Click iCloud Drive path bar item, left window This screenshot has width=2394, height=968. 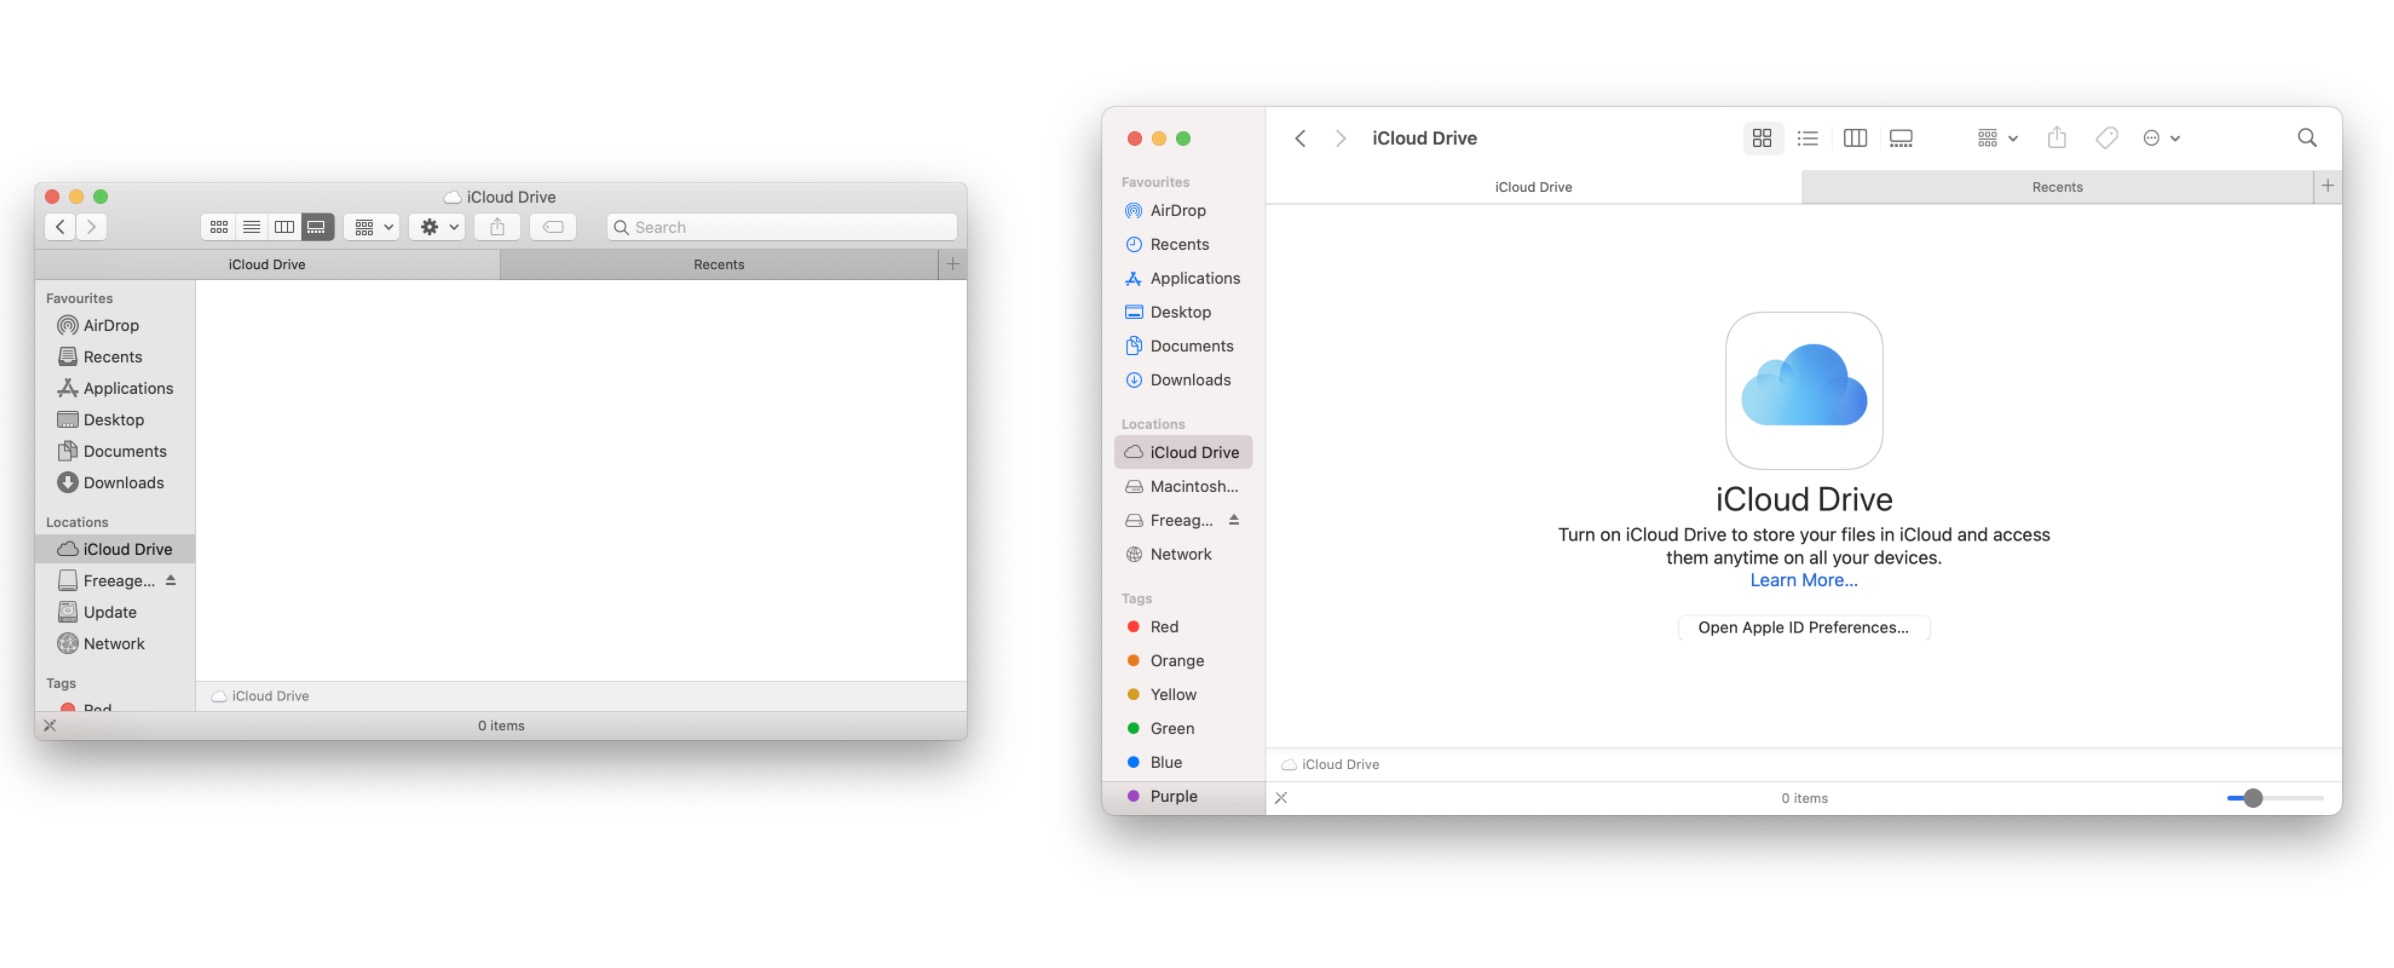[260, 696]
